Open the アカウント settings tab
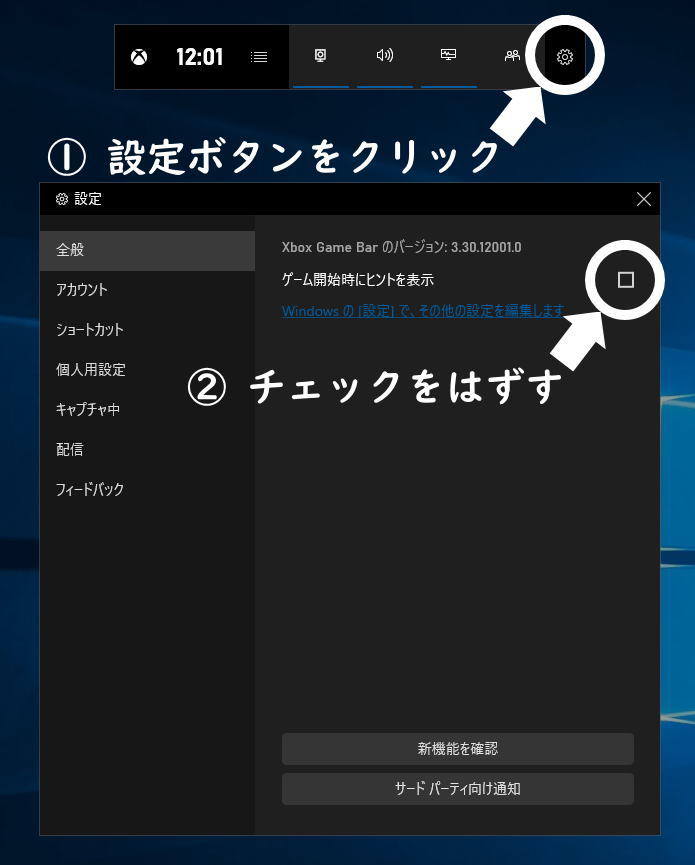Viewport: 695px width, 865px height. click(147, 290)
